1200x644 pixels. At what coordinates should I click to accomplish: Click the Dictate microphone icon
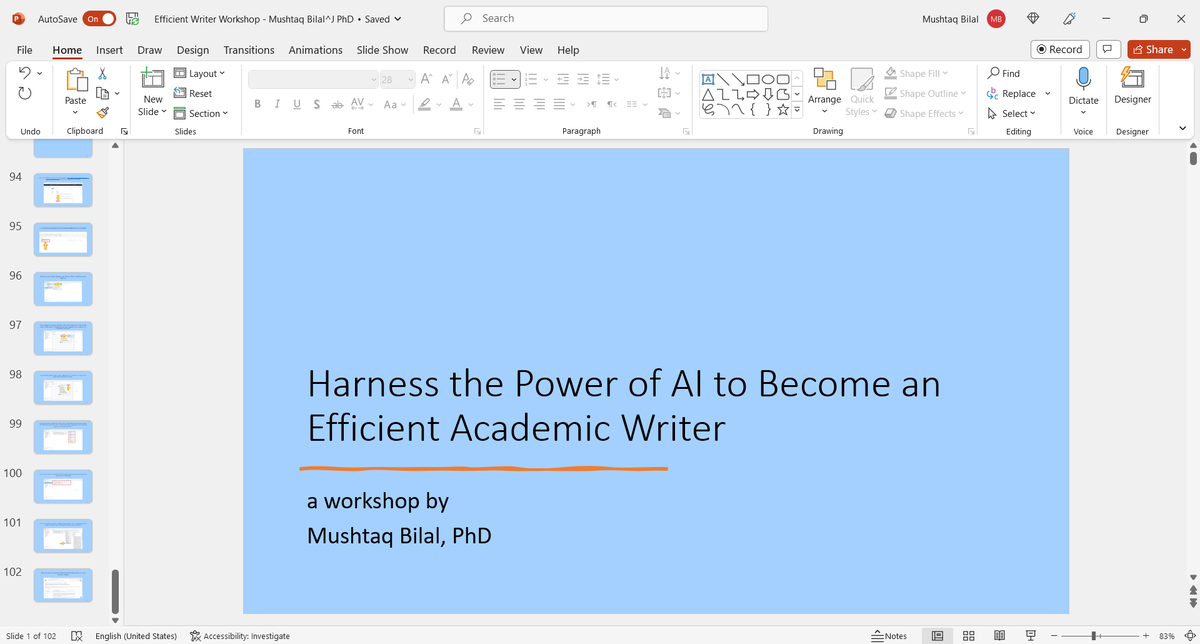coord(1083,79)
